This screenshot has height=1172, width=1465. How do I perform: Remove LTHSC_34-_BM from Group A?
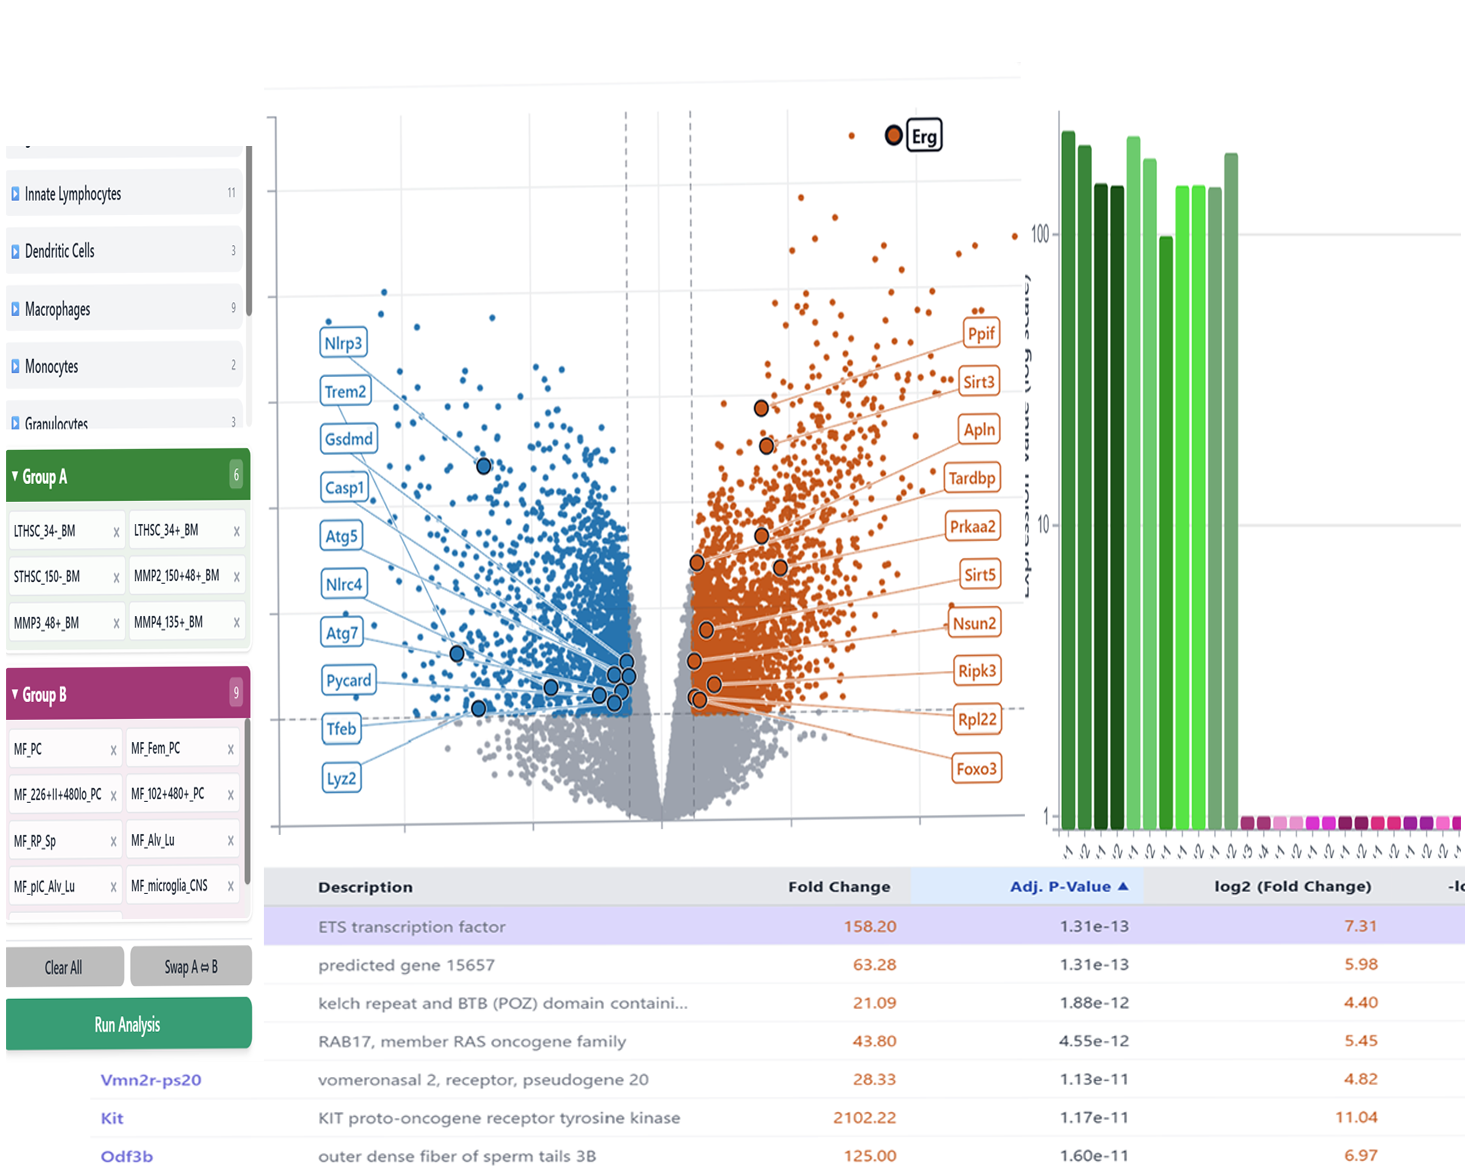pyautogui.click(x=116, y=532)
